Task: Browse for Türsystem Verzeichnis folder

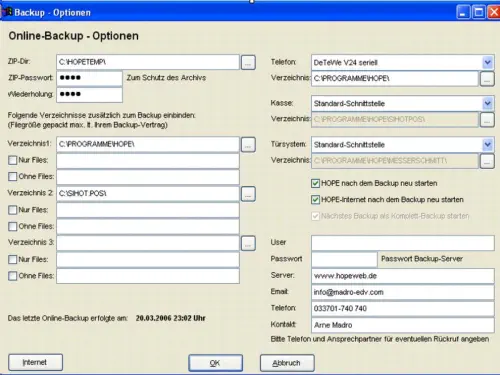Action: (487, 161)
